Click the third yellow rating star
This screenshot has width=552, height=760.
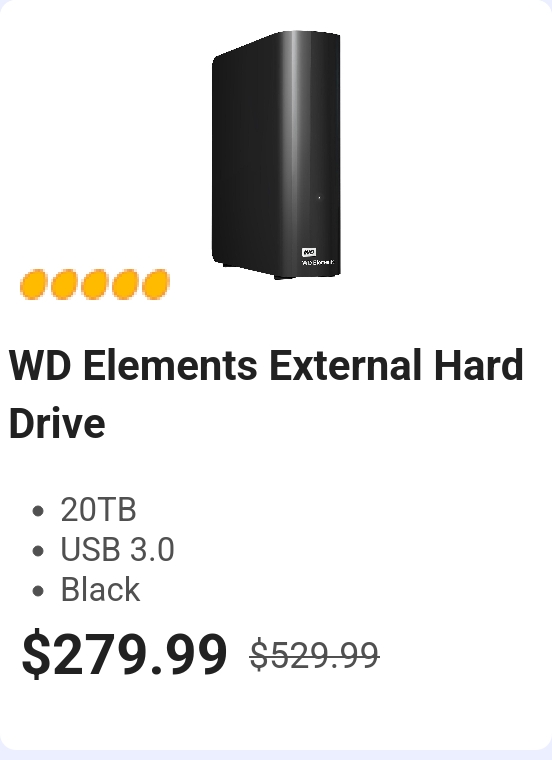[x=95, y=285]
